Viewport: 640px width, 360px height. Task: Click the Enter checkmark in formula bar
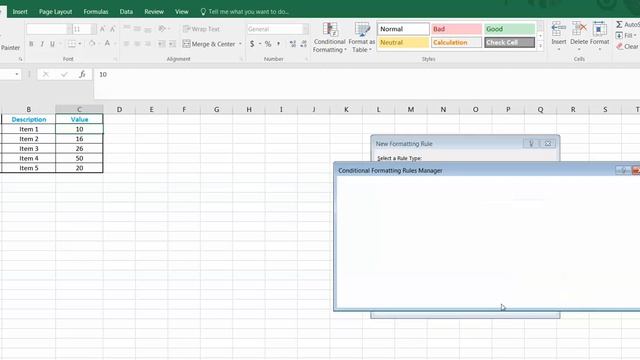point(64,74)
